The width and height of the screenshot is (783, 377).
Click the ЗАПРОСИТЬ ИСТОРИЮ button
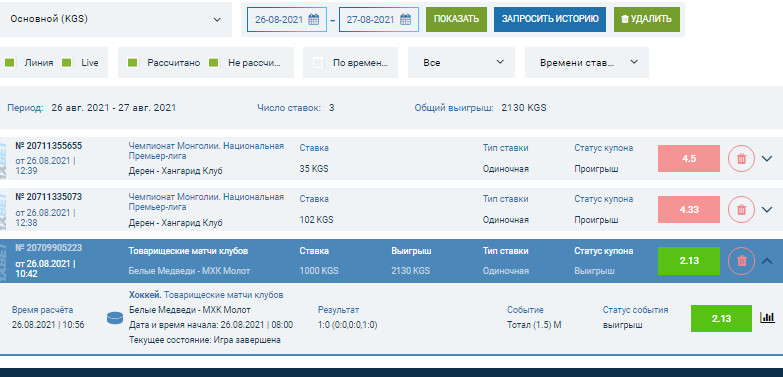pos(550,19)
